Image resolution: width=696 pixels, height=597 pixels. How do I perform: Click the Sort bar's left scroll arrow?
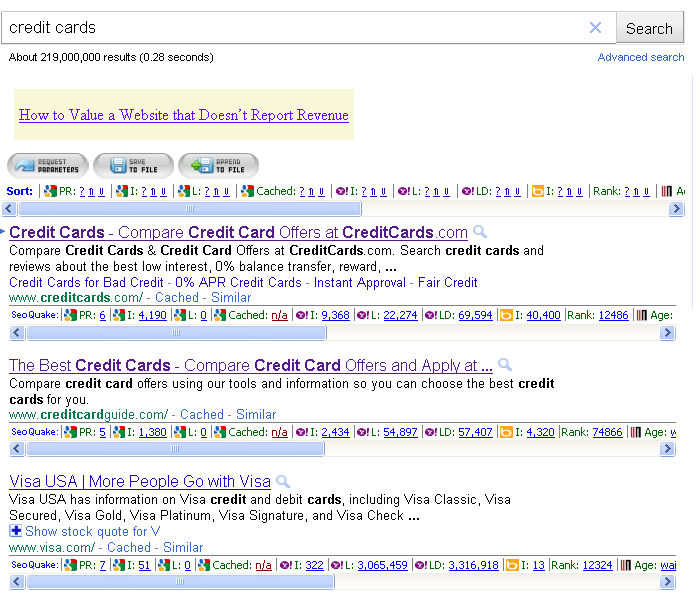(x=9, y=208)
